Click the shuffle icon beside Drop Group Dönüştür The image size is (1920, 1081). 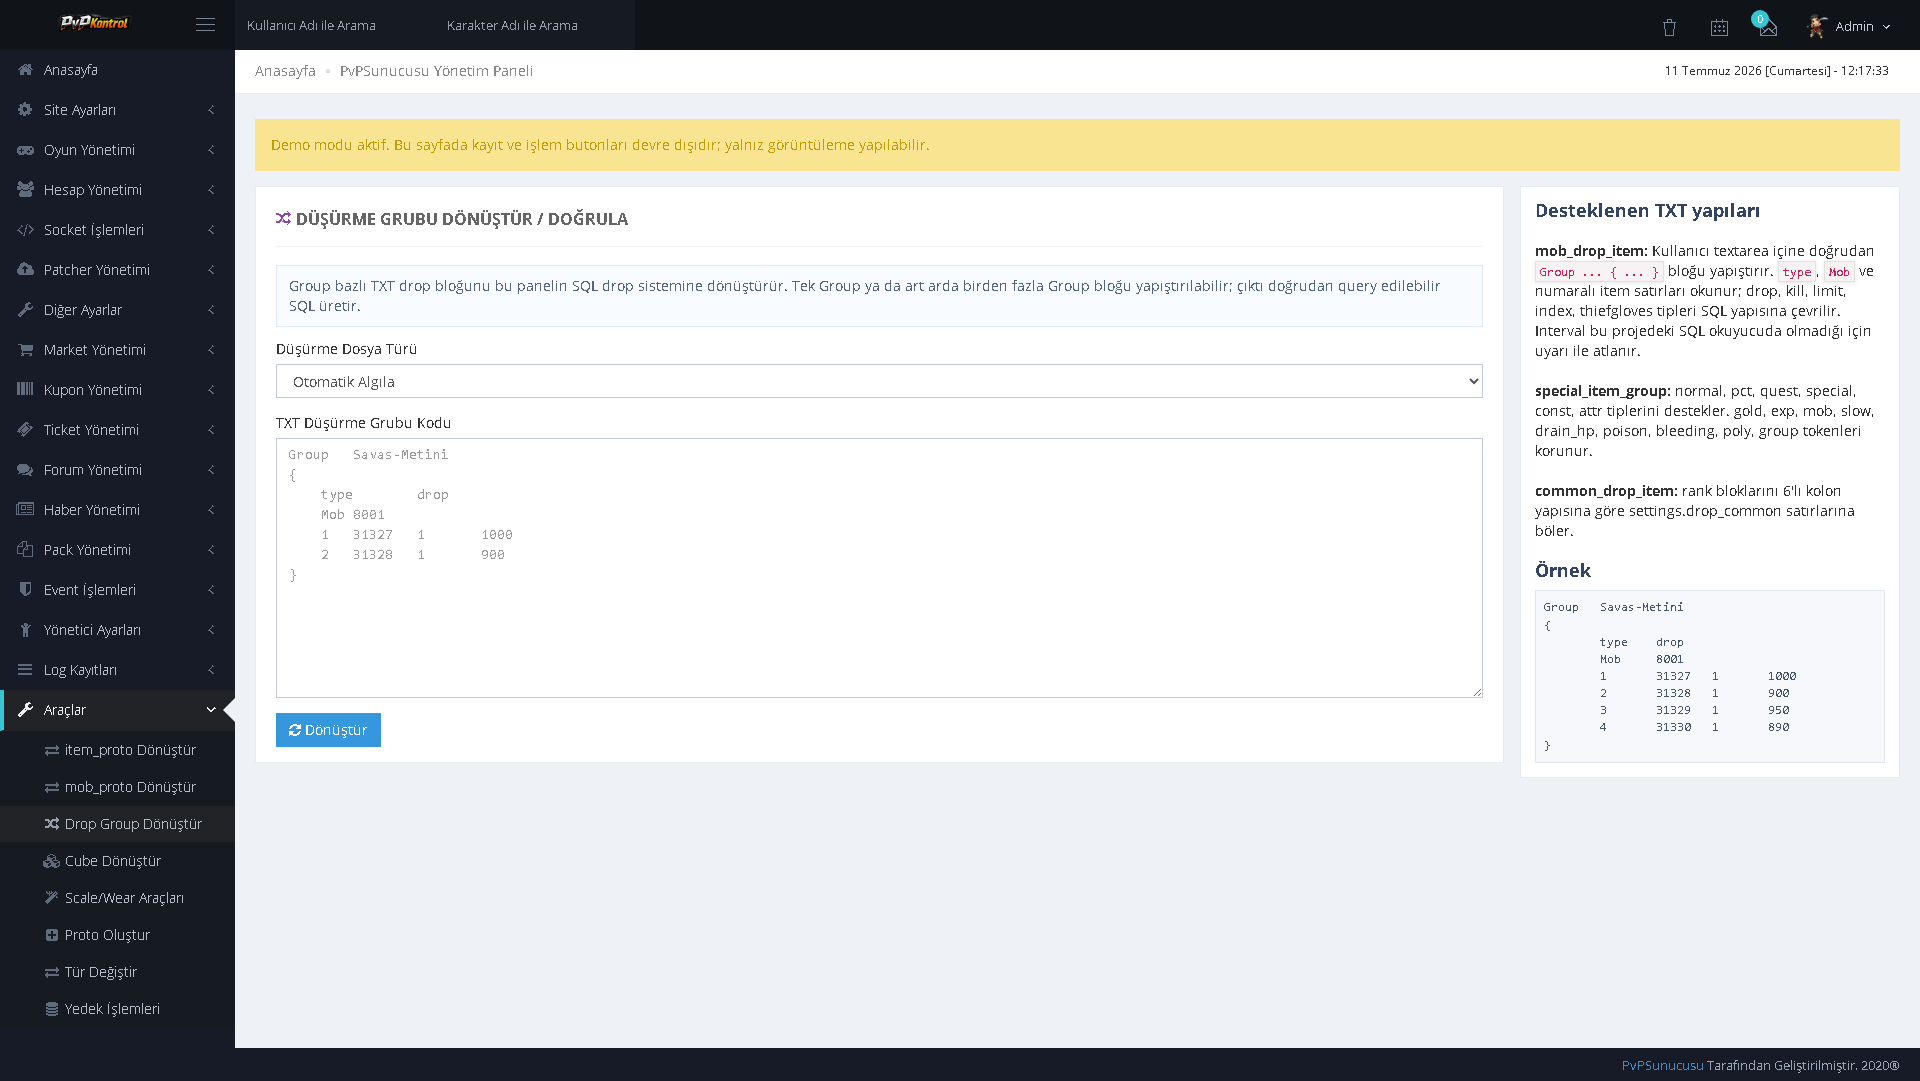pos(52,824)
